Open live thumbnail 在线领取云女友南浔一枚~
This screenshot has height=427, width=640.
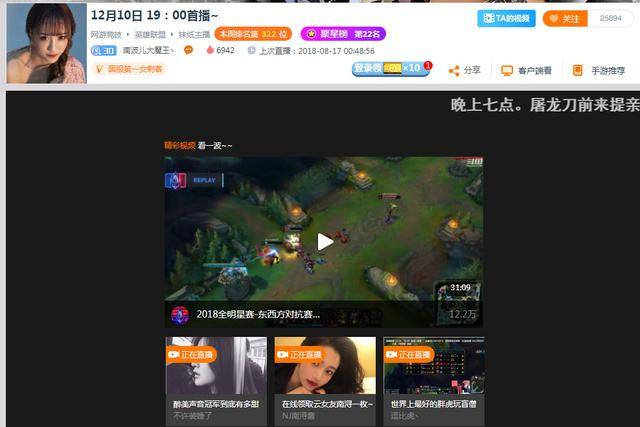pos(325,365)
